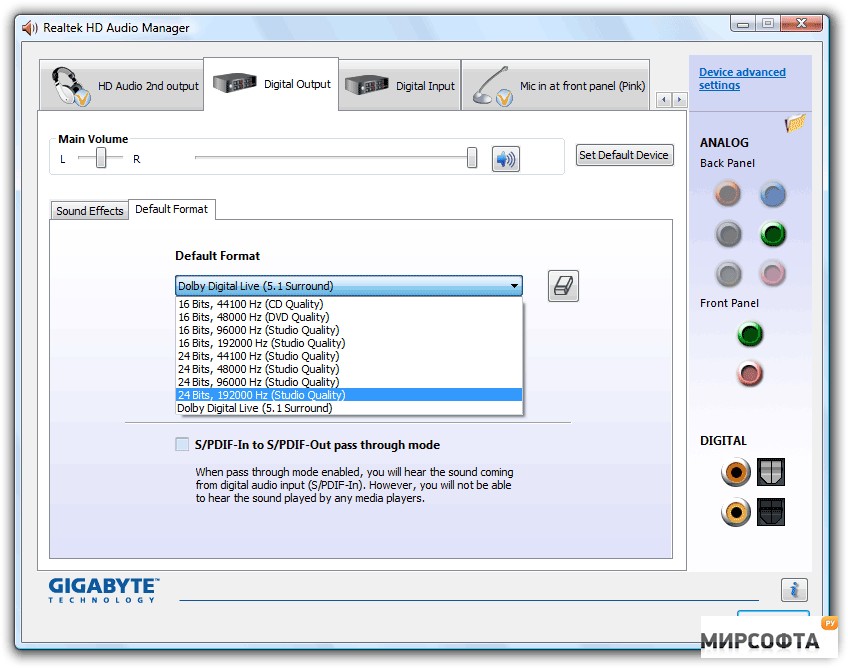Screen dimensions: 848x668
Task: Choose 16 Bits, 192000 Hz (Studio Quality)
Action: (x=349, y=343)
